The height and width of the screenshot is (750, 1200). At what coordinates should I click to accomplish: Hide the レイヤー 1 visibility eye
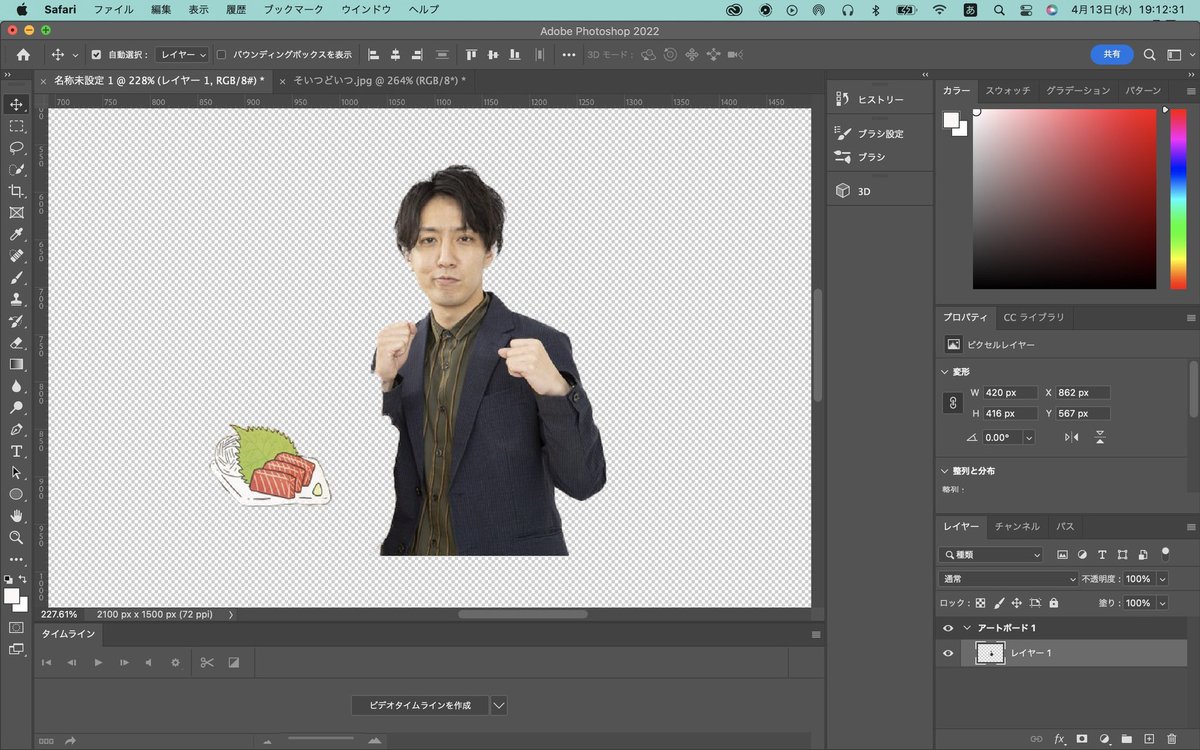point(948,653)
